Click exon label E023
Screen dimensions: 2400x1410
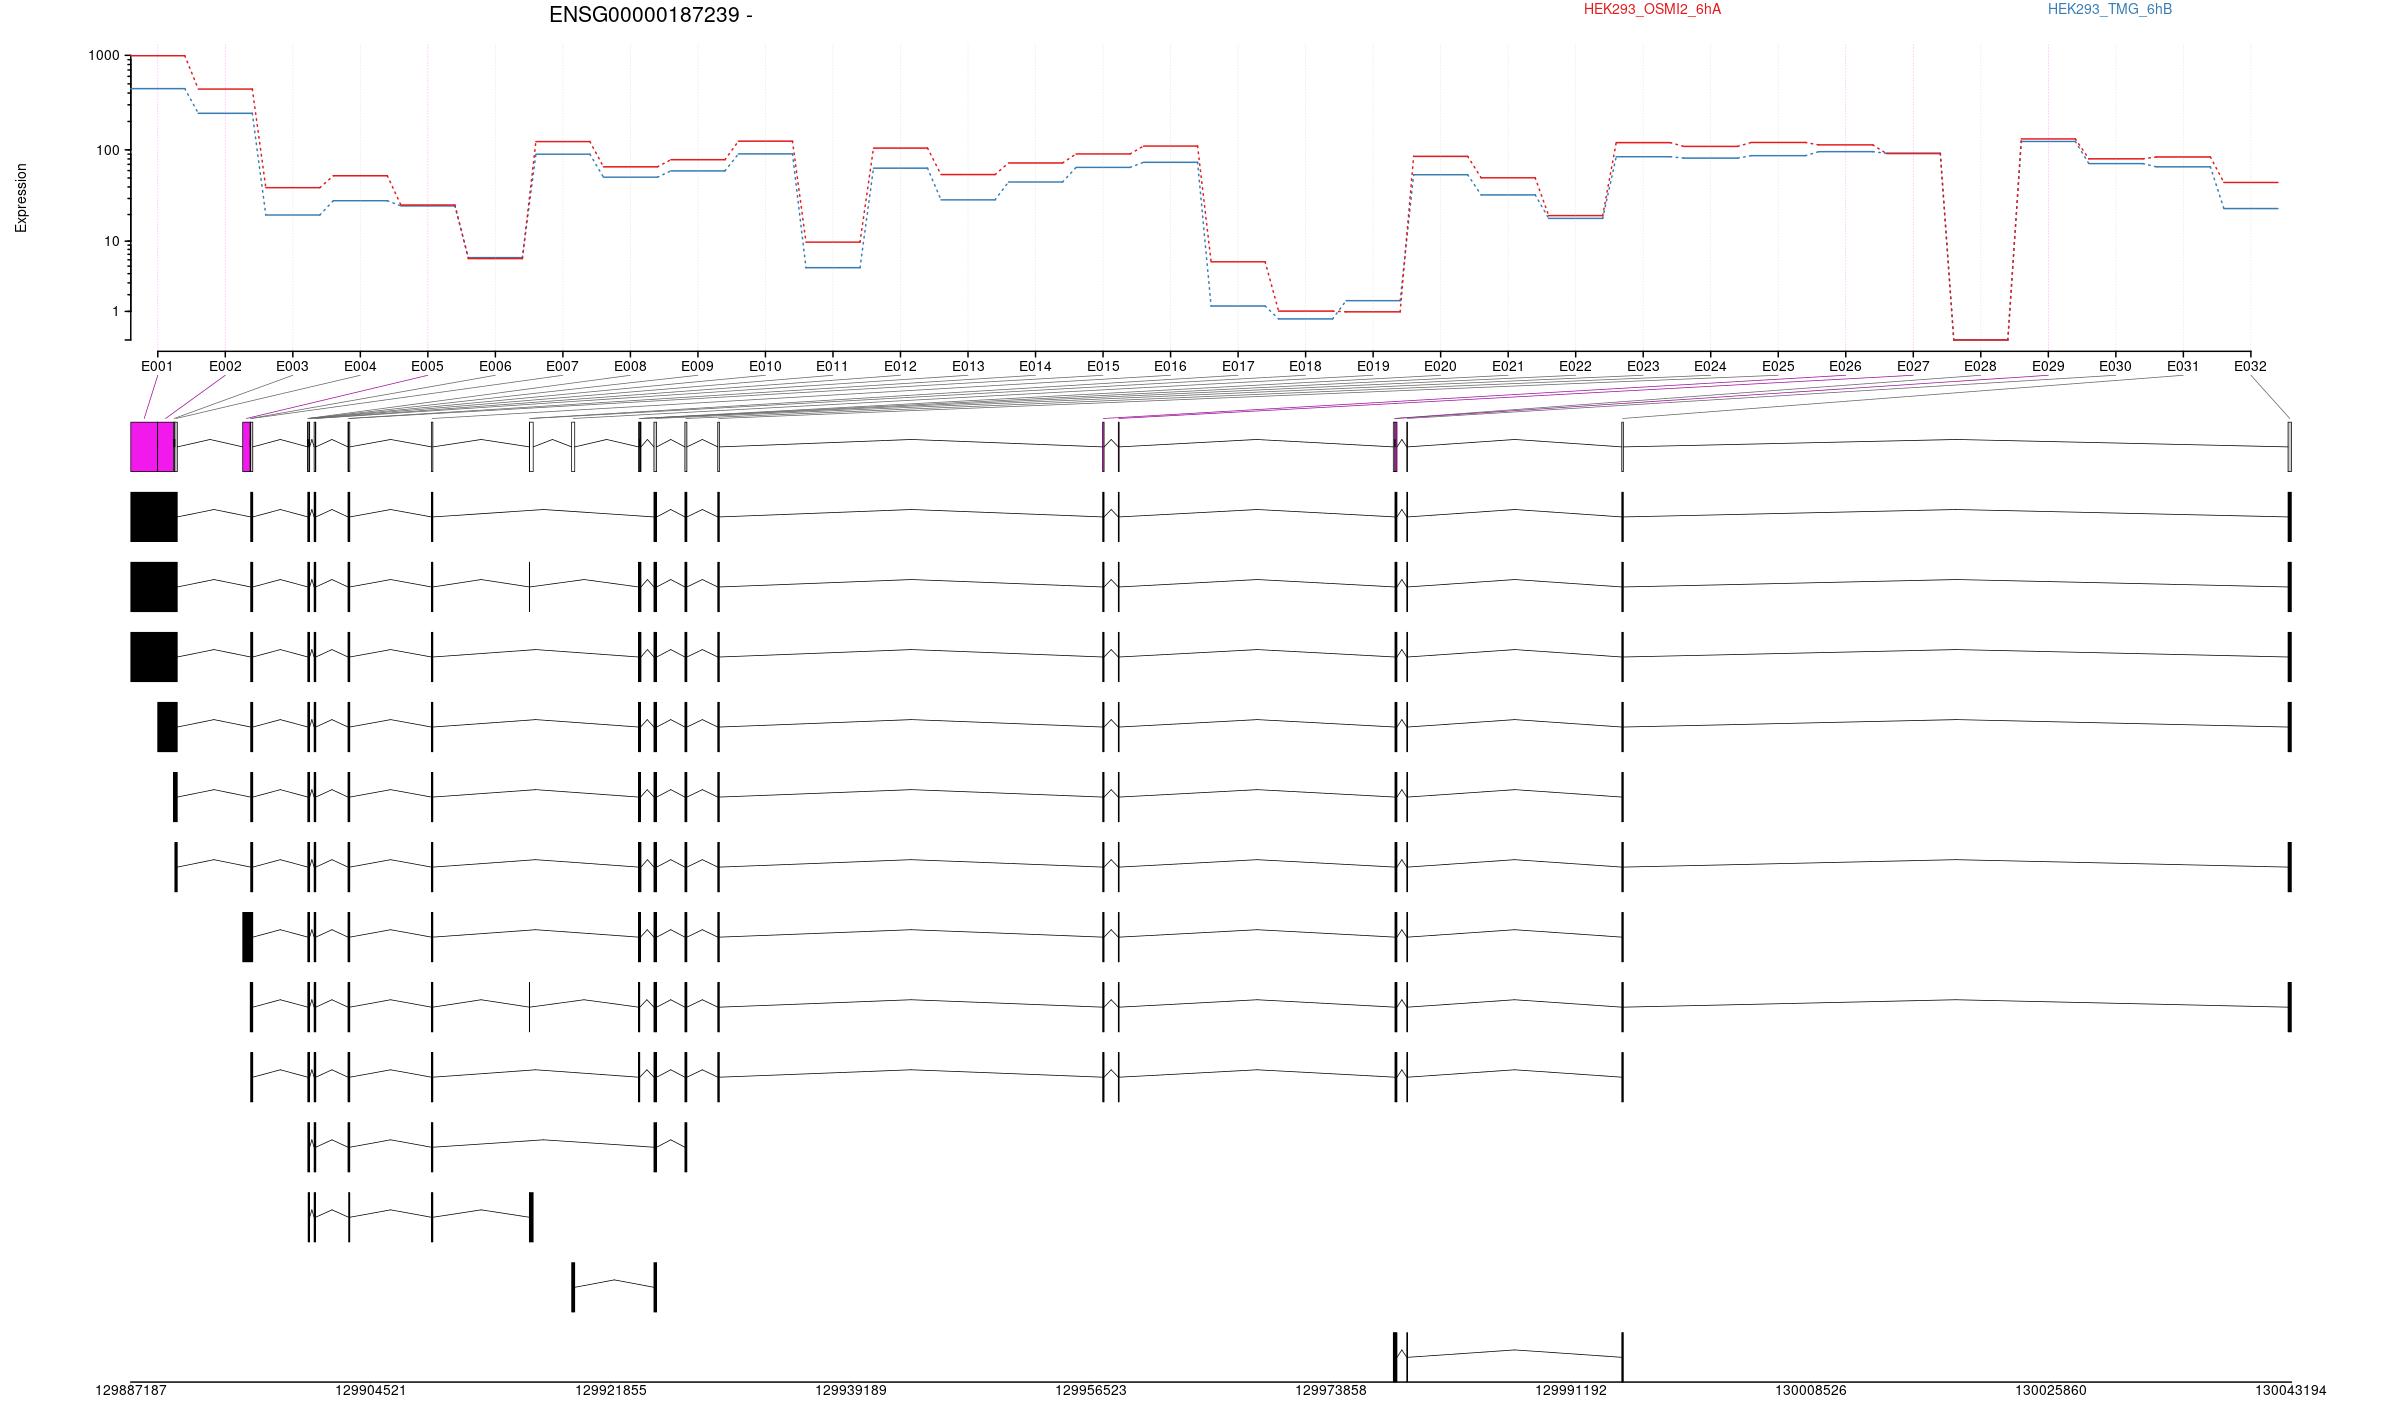(1643, 366)
